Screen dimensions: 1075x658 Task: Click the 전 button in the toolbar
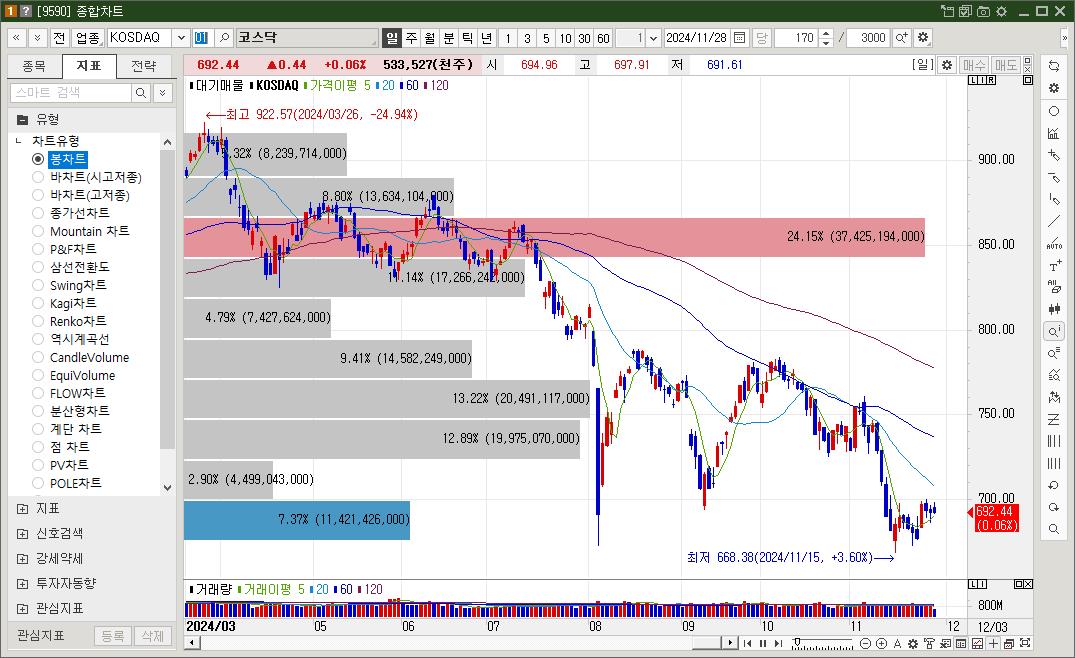[x=59, y=38]
